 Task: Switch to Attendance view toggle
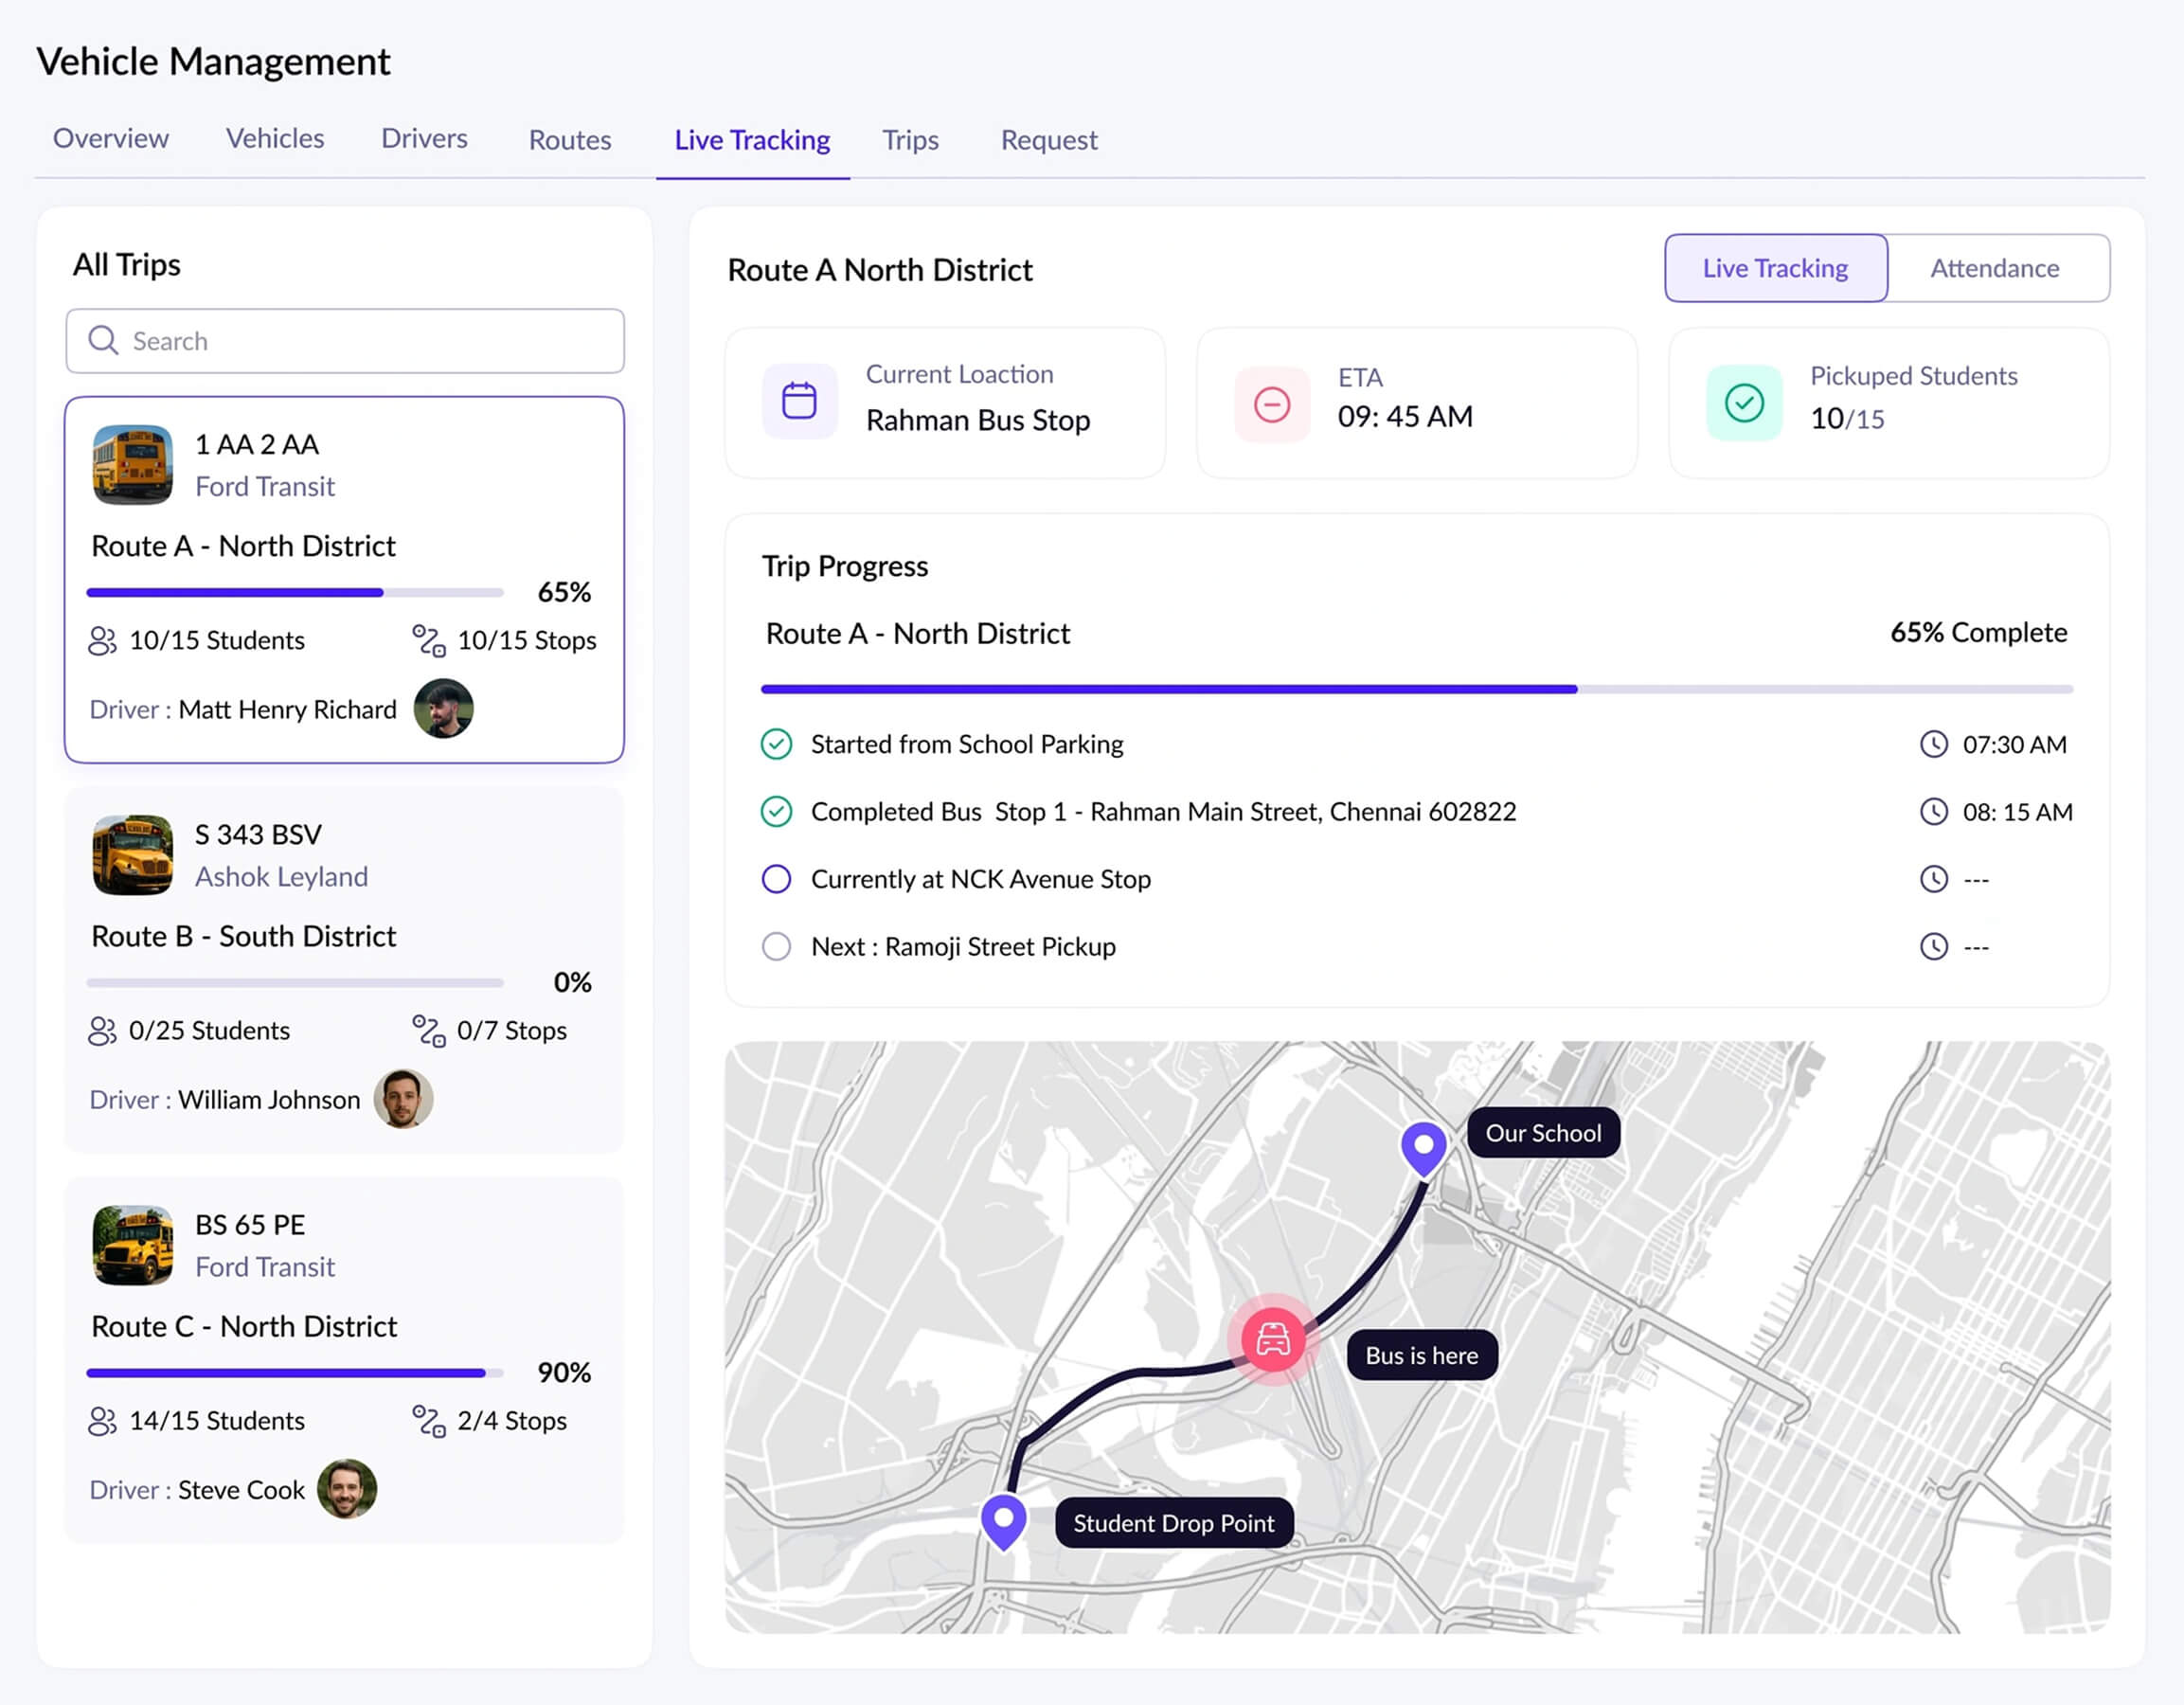[x=1994, y=268]
